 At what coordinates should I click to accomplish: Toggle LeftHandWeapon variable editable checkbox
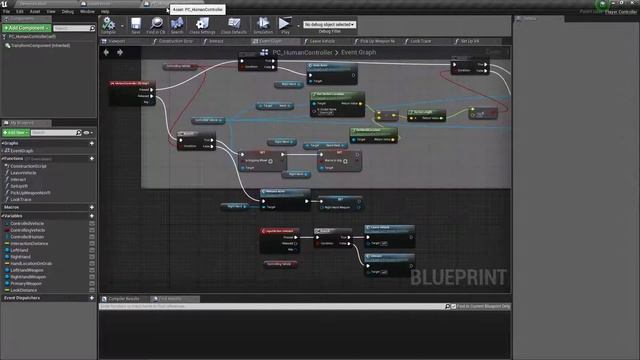click(92, 270)
